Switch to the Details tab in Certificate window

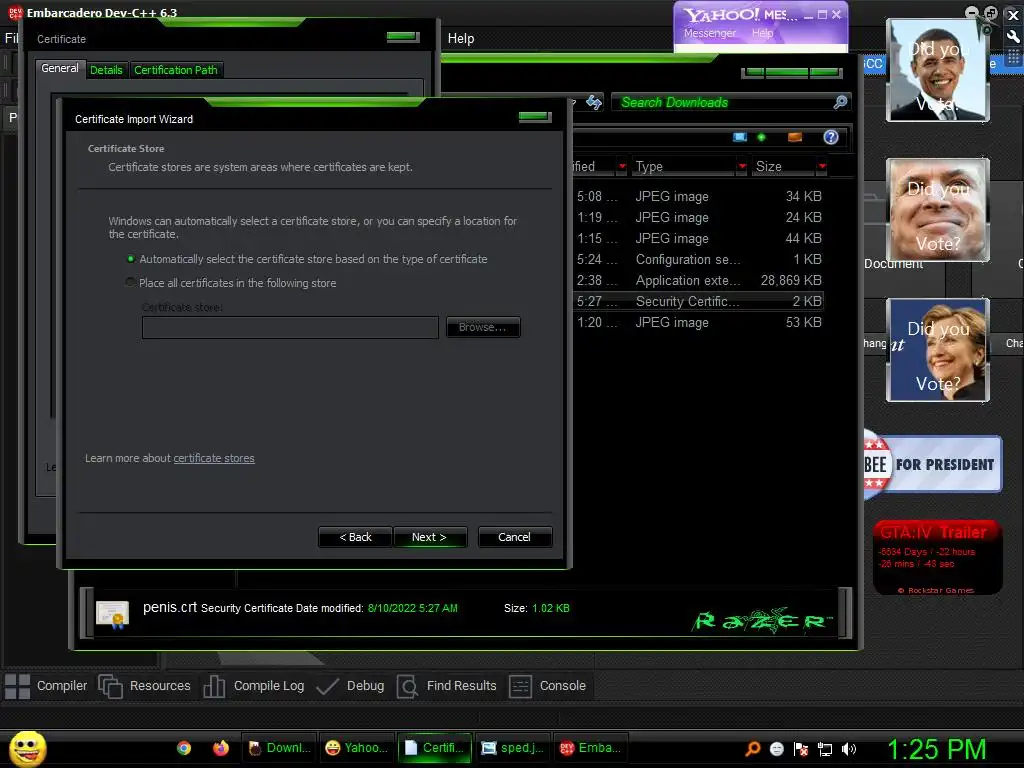tap(106, 70)
